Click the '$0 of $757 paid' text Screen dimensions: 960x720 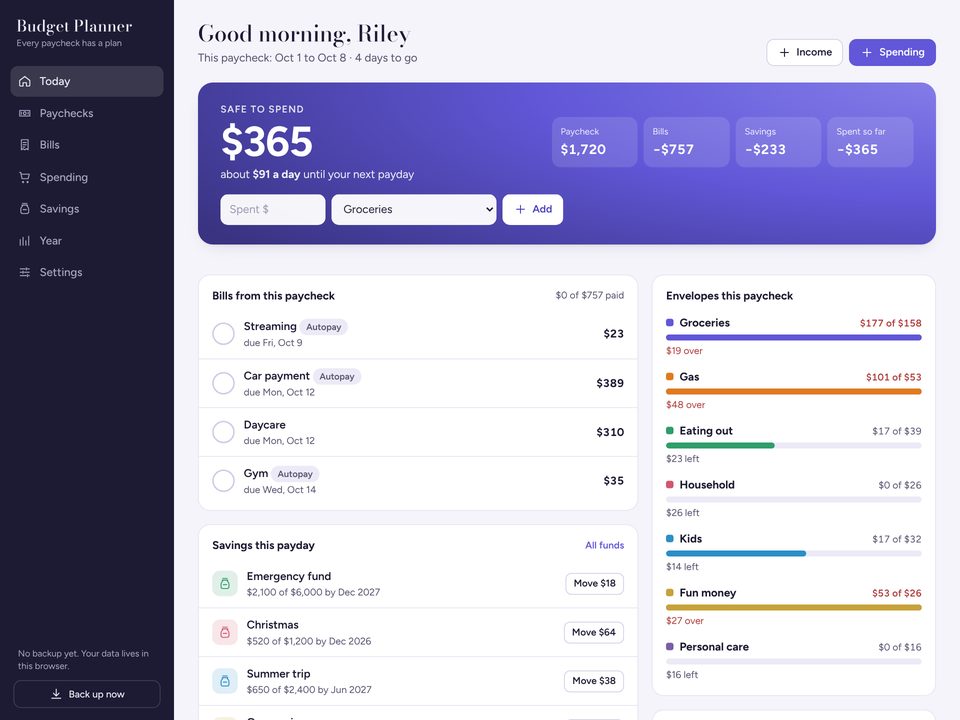pos(590,295)
